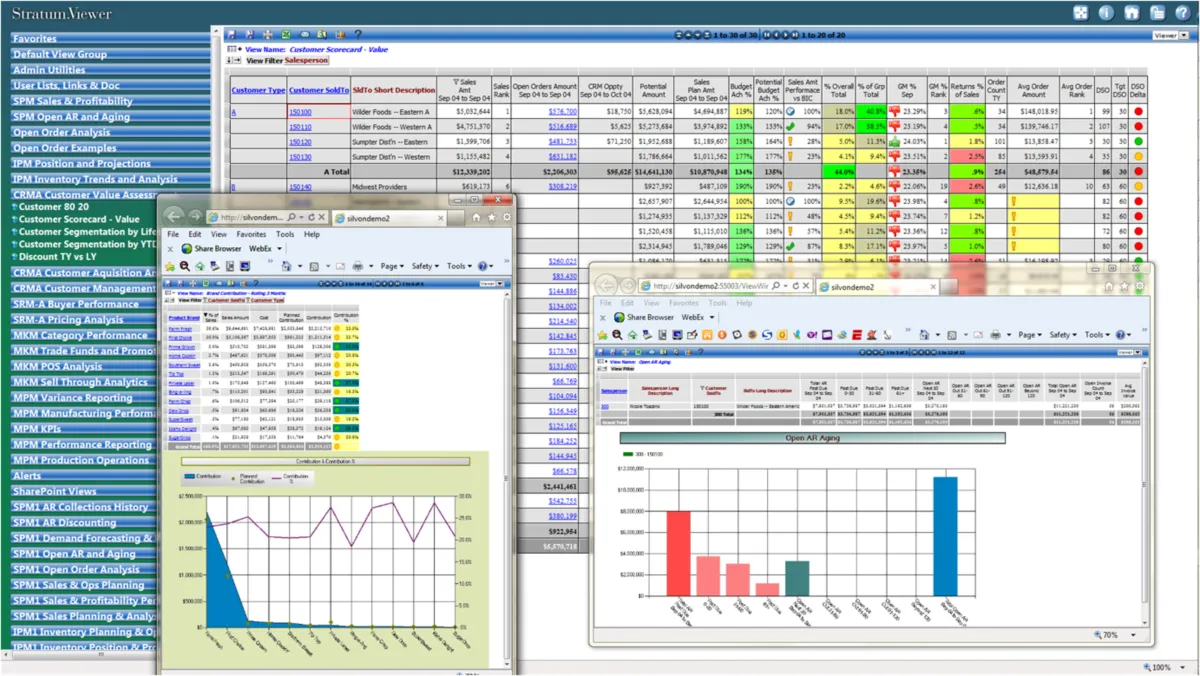Click the customer link 150130
The image size is (1200, 676).
point(300,157)
